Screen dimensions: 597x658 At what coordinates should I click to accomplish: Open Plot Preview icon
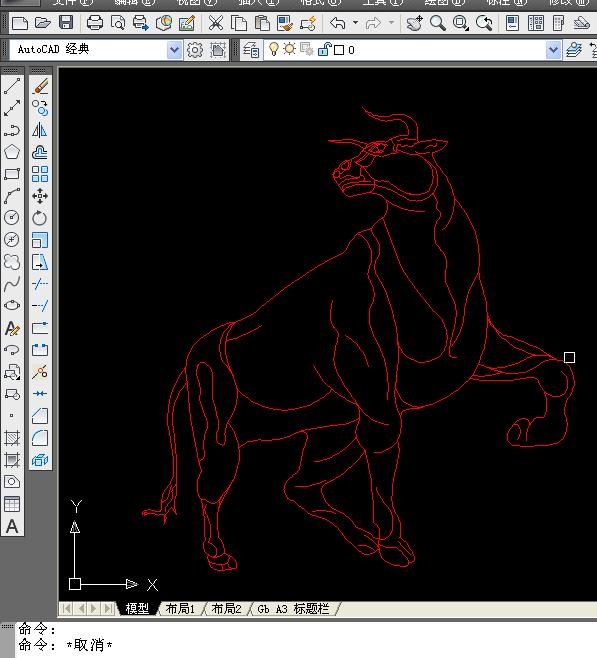click(x=118, y=23)
